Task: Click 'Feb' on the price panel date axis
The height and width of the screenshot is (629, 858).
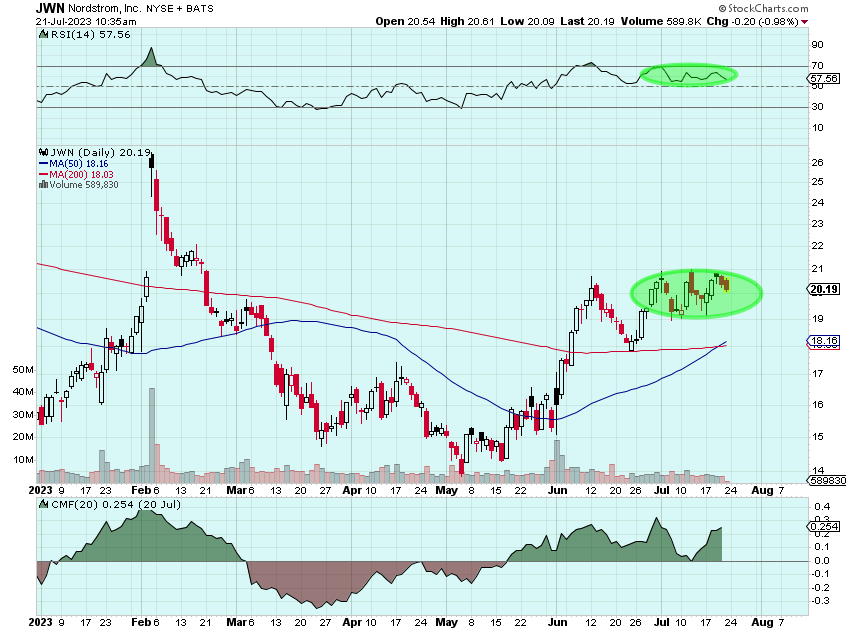Action: click(141, 490)
